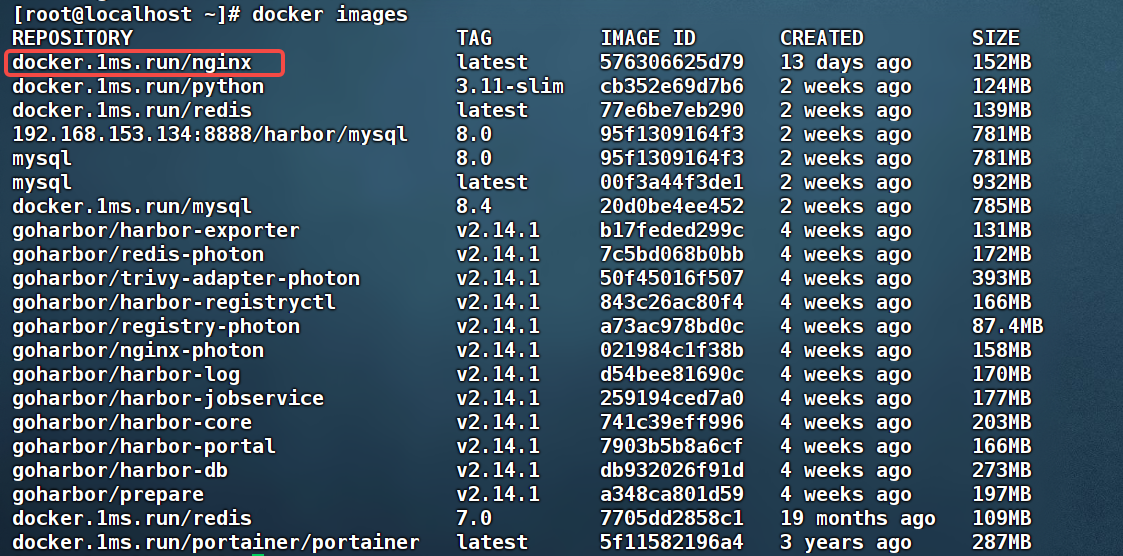Click the CREATED column header
The width and height of the screenshot is (1123, 556).
point(821,38)
